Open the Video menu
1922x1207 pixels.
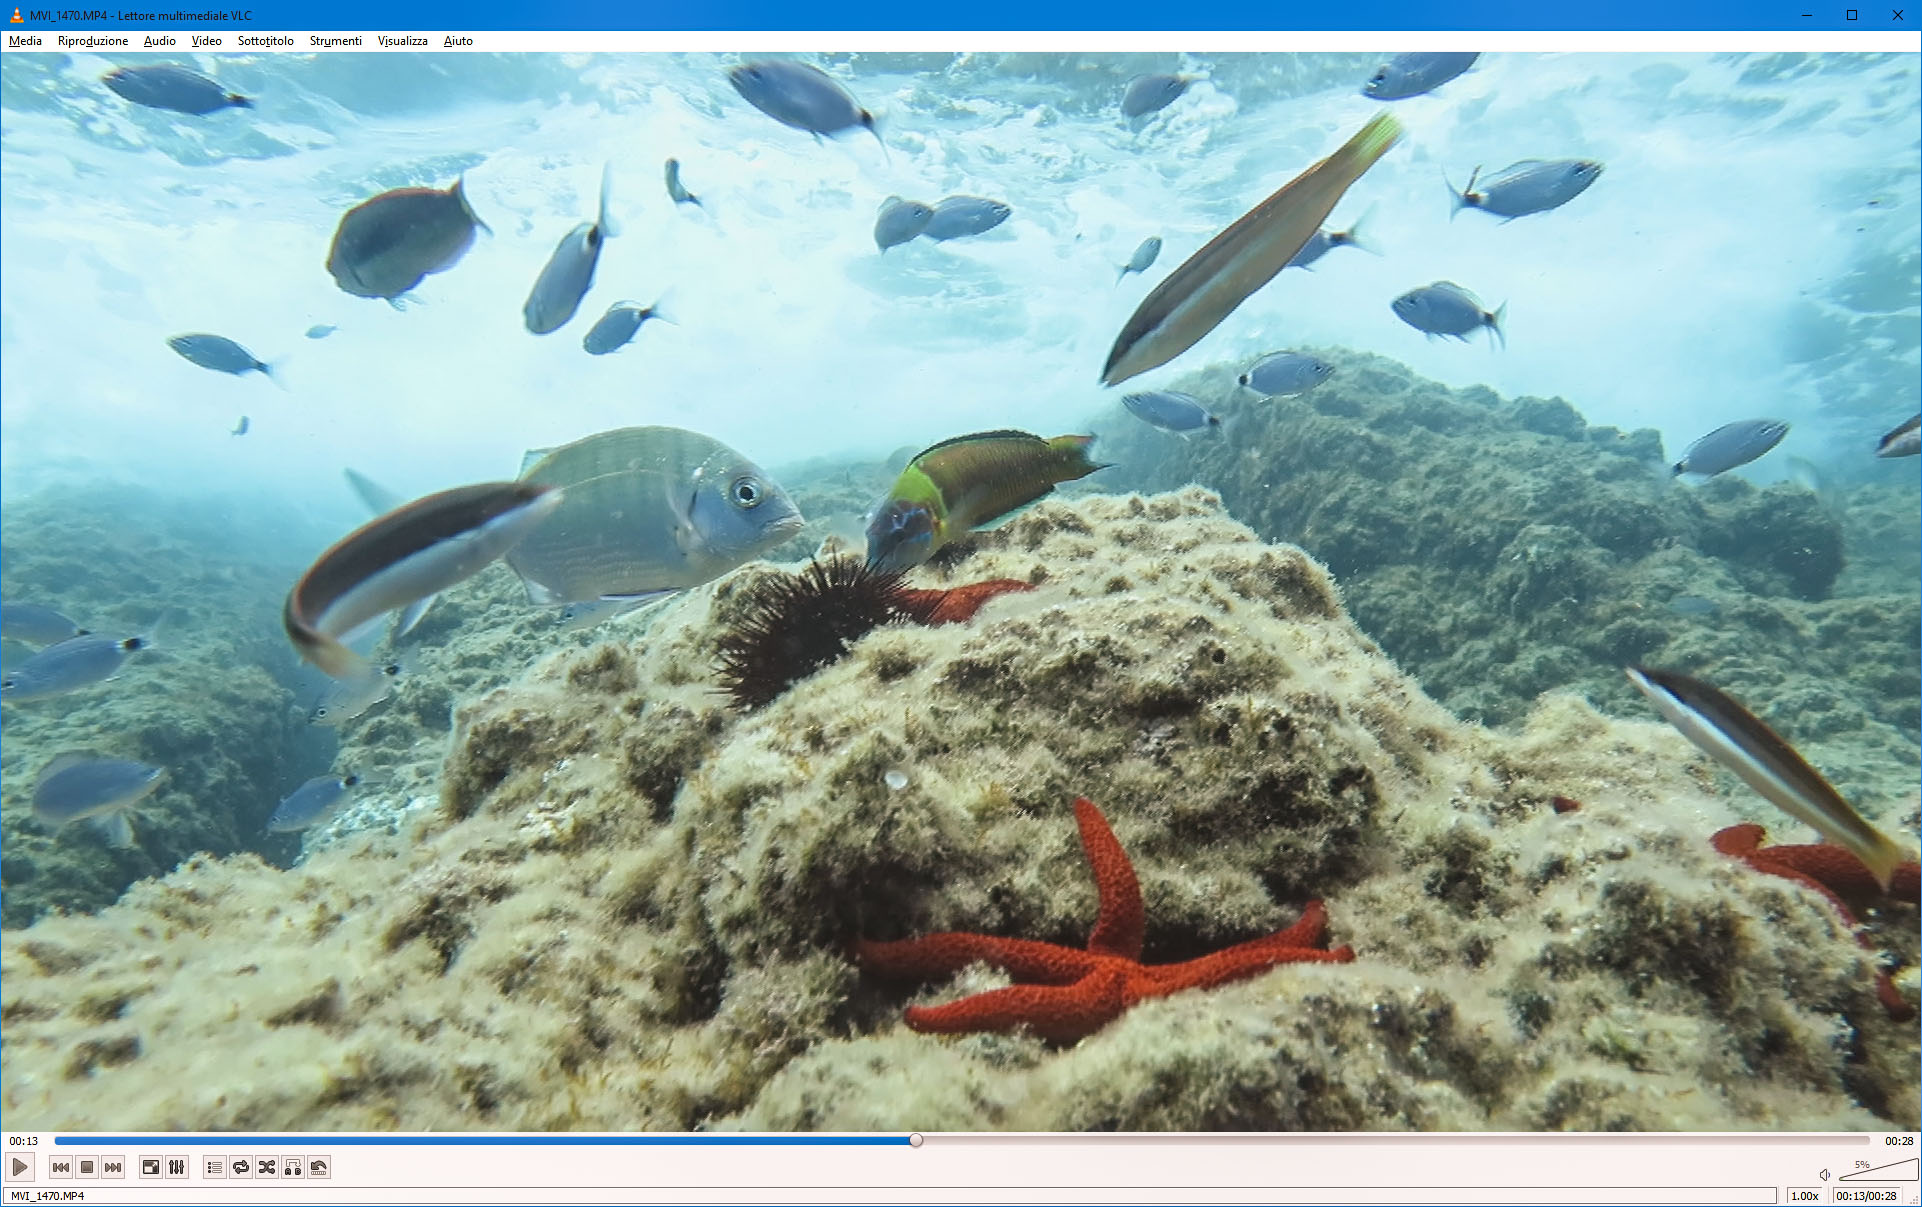tap(206, 41)
